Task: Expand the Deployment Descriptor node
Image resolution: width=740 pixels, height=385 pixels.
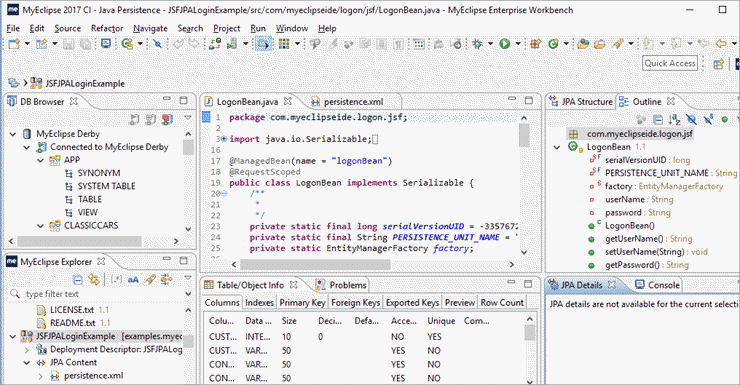Action: click(27, 350)
